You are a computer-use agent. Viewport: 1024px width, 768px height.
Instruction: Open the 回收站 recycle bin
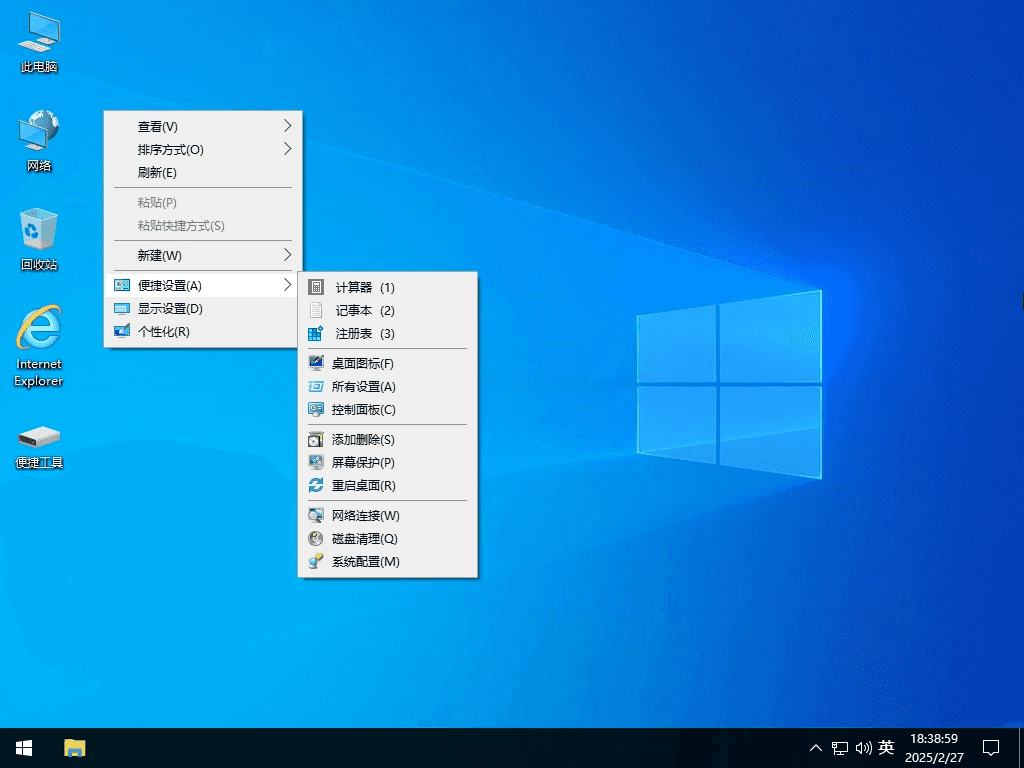pyautogui.click(x=38, y=238)
